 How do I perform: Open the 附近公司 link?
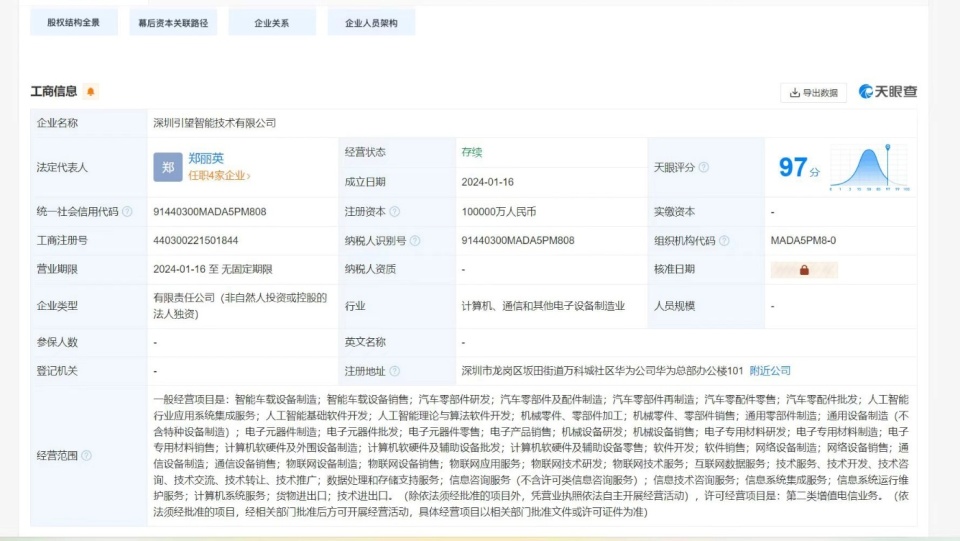(x=770, y=371)
